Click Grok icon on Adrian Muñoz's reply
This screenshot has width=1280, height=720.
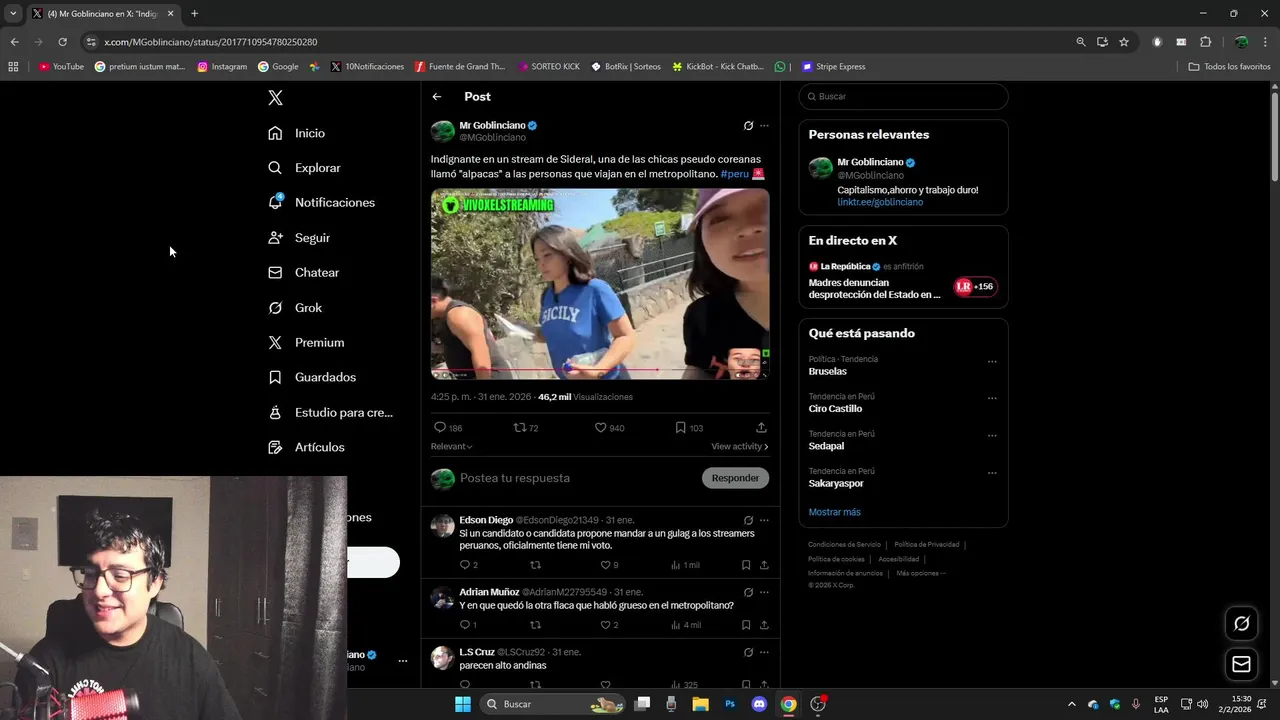(748, 592)
